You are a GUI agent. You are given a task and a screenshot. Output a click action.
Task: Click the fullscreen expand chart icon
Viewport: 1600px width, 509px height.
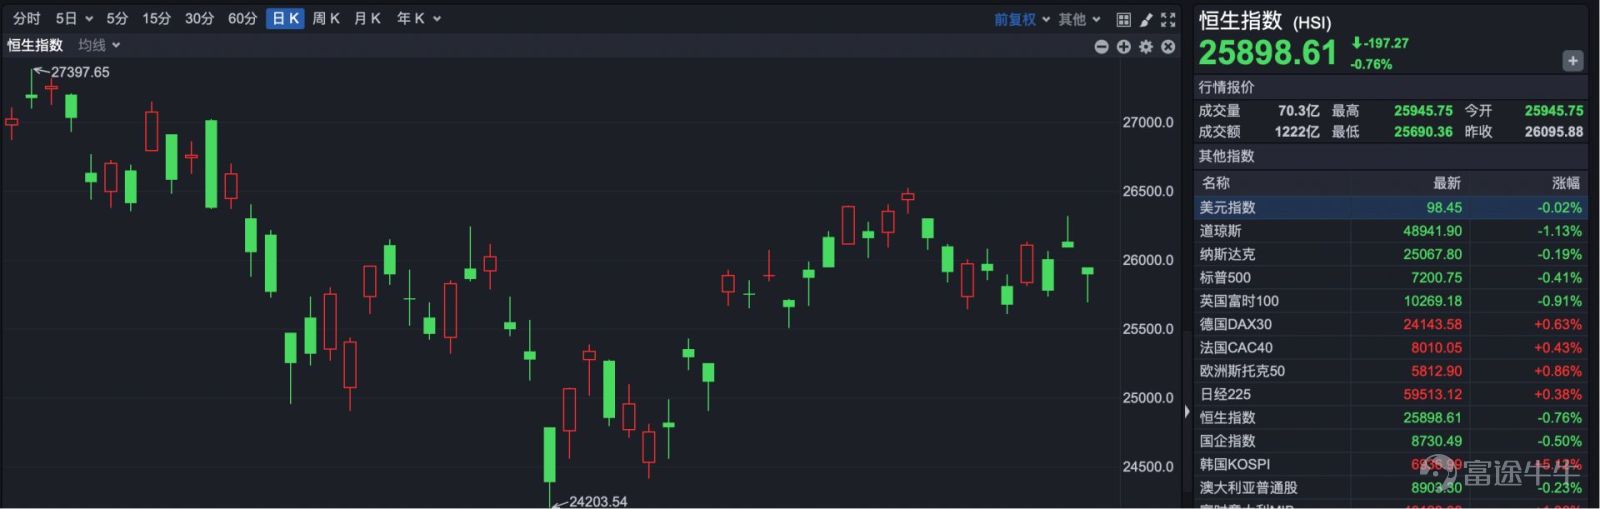point(1168,19)
